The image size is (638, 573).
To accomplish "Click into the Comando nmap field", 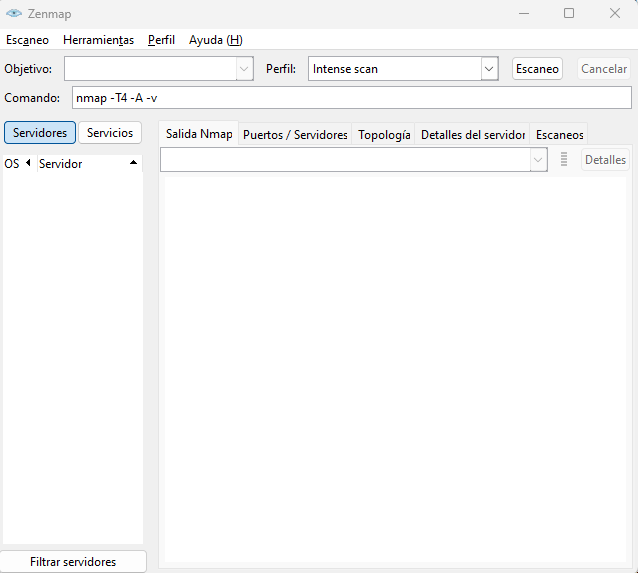I will coord(352,98).
